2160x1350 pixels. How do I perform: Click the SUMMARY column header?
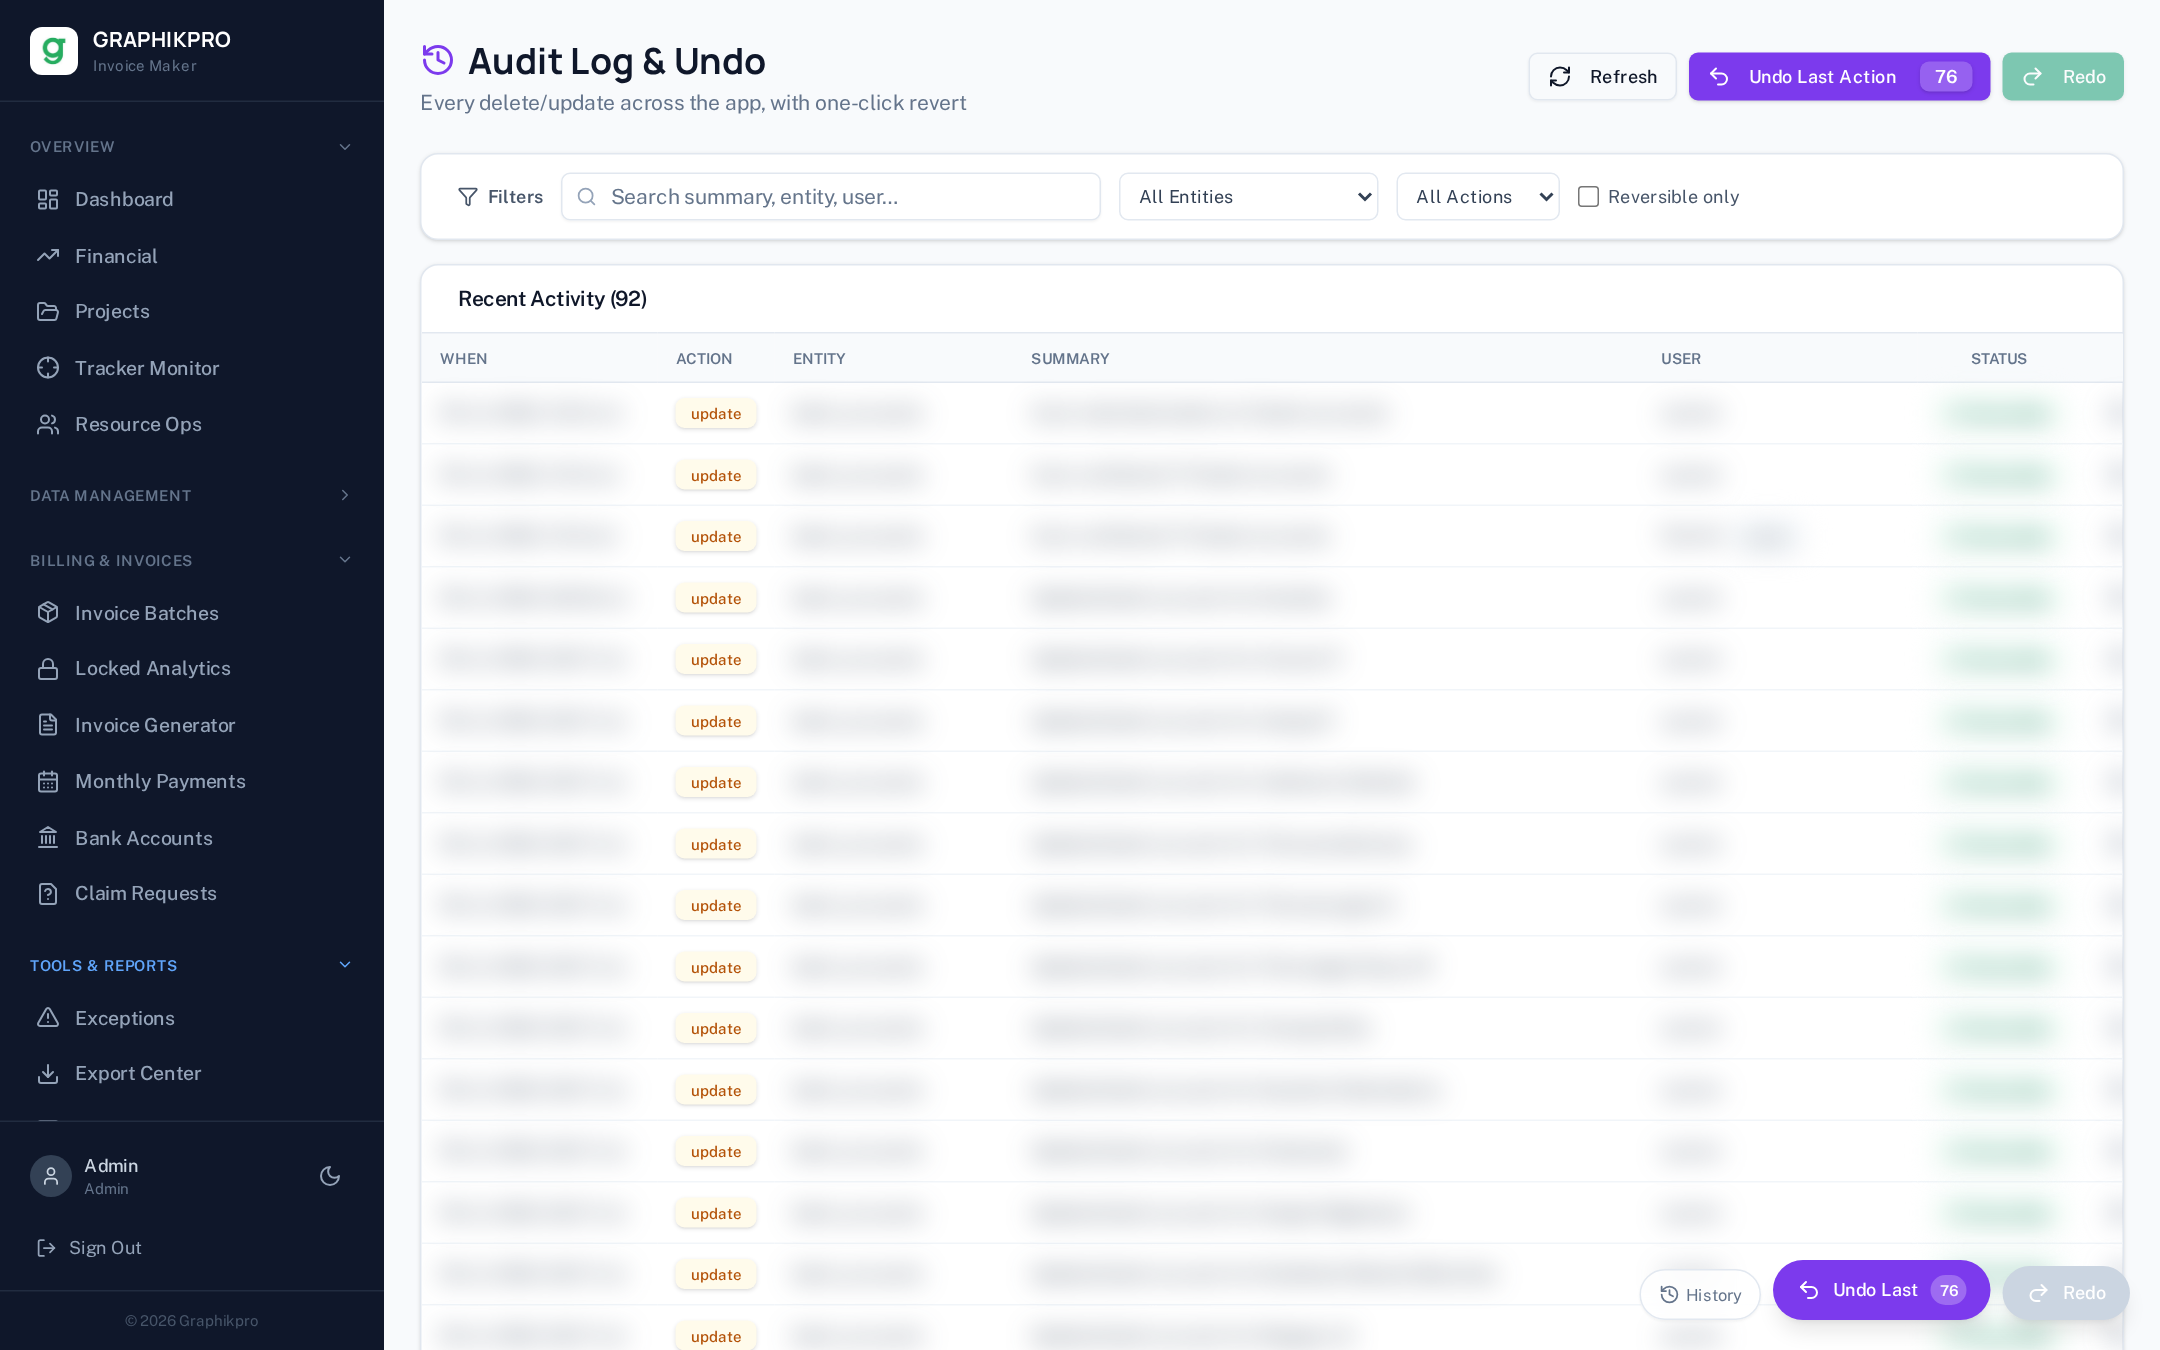click(1070, 358)
